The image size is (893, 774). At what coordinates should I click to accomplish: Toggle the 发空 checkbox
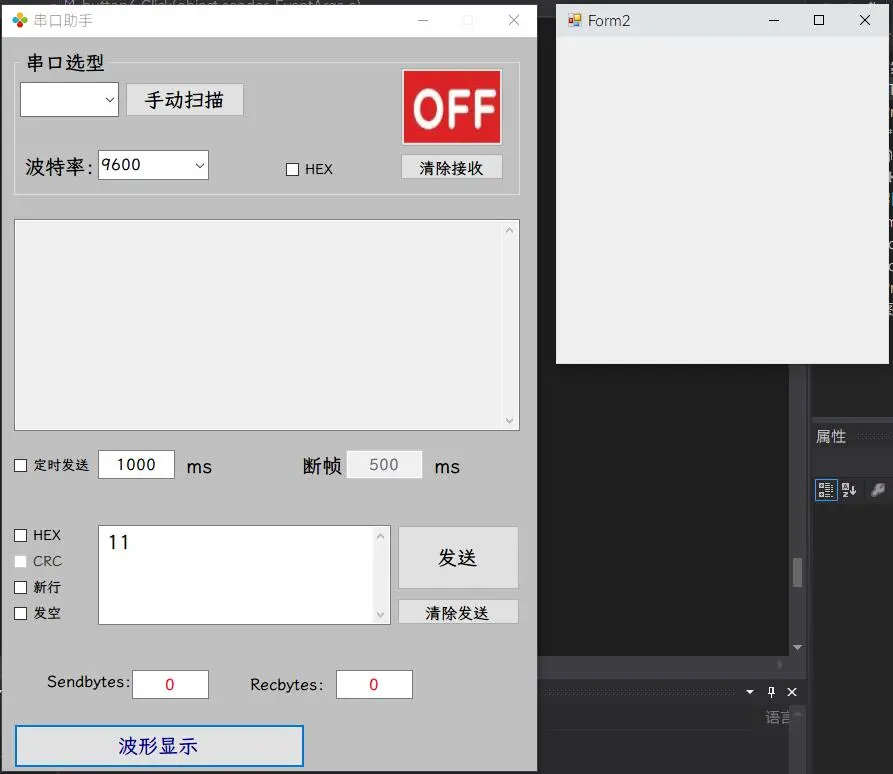21,613
